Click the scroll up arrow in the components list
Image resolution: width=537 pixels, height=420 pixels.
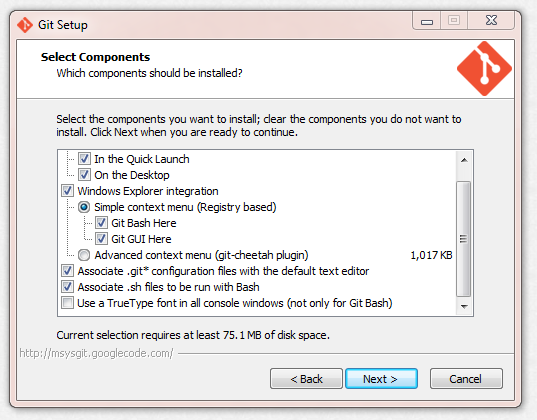[464, 160]
